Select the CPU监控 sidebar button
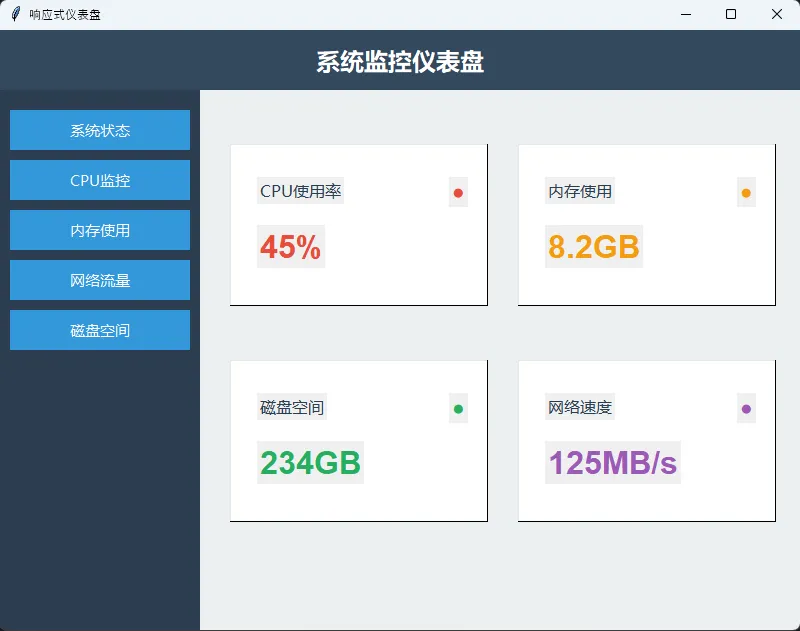The image size is (800, 631). [x=100, y=180]
